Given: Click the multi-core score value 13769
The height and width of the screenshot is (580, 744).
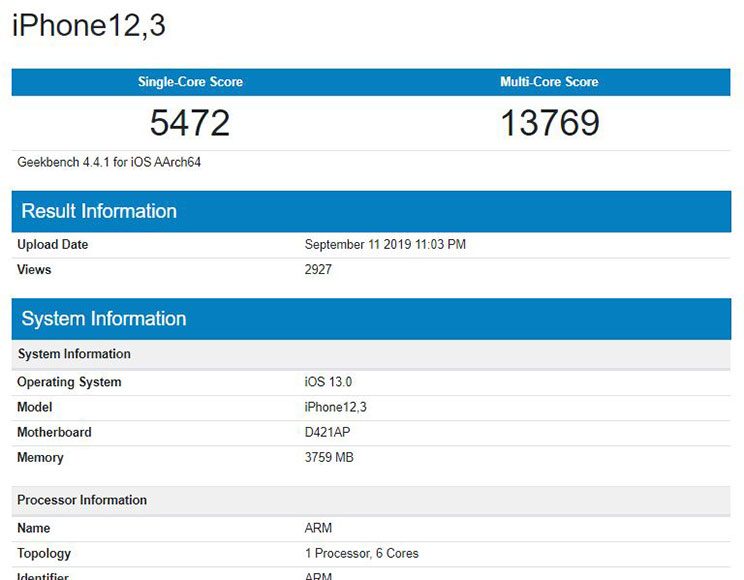Looking at the screenshot, I should tap(549, 123).
